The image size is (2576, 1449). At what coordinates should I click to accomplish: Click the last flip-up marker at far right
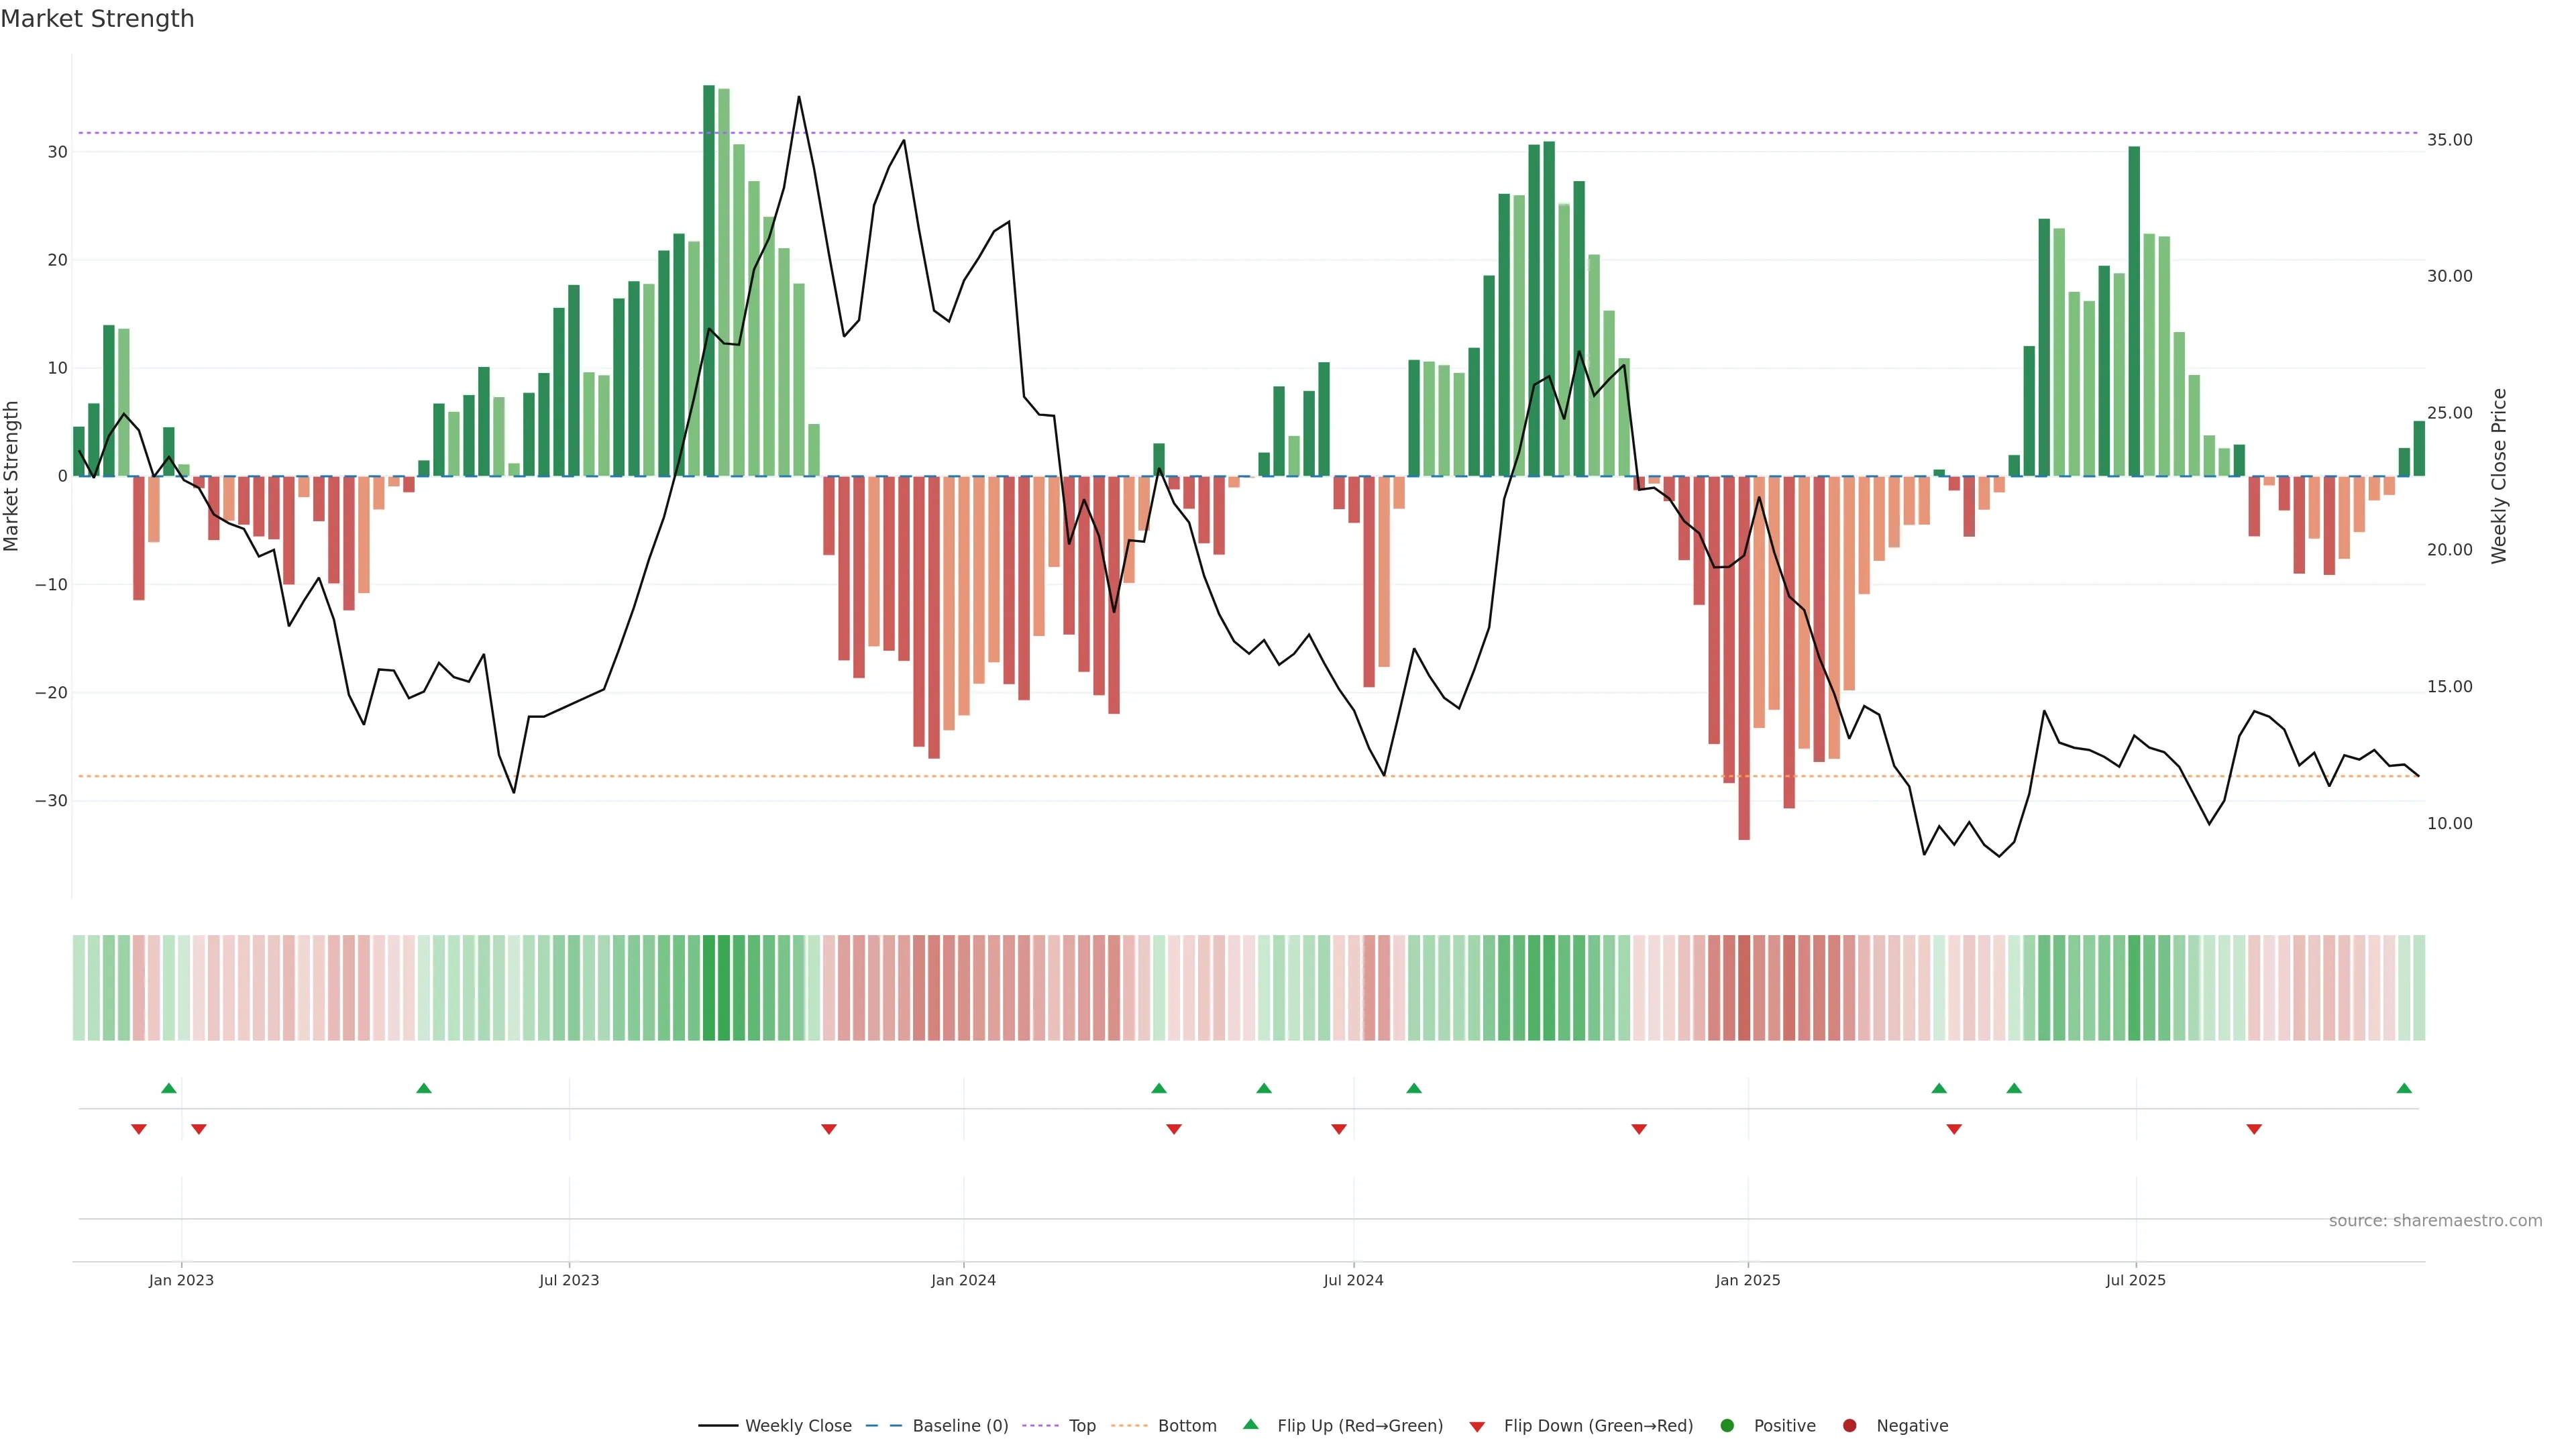click(x=2404, y=1088)
